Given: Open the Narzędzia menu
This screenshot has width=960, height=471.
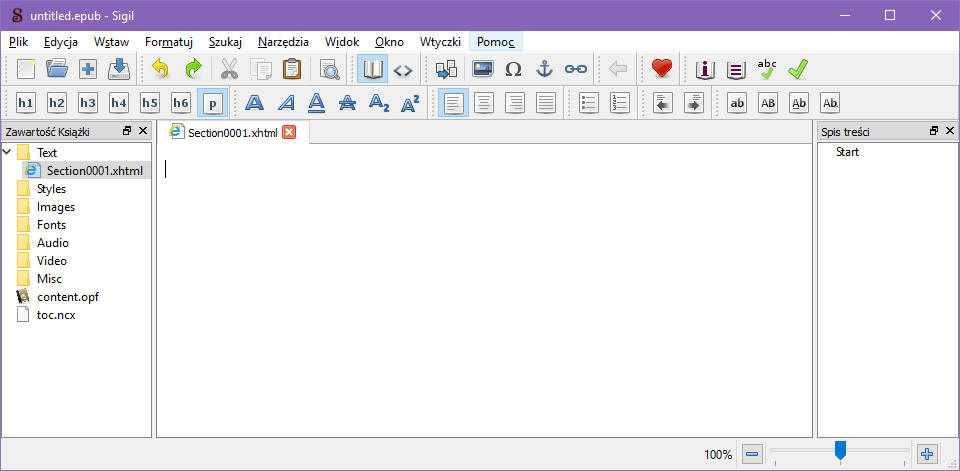Looking at the screenshot, I should pyautogui.click(x=284, y=42).
